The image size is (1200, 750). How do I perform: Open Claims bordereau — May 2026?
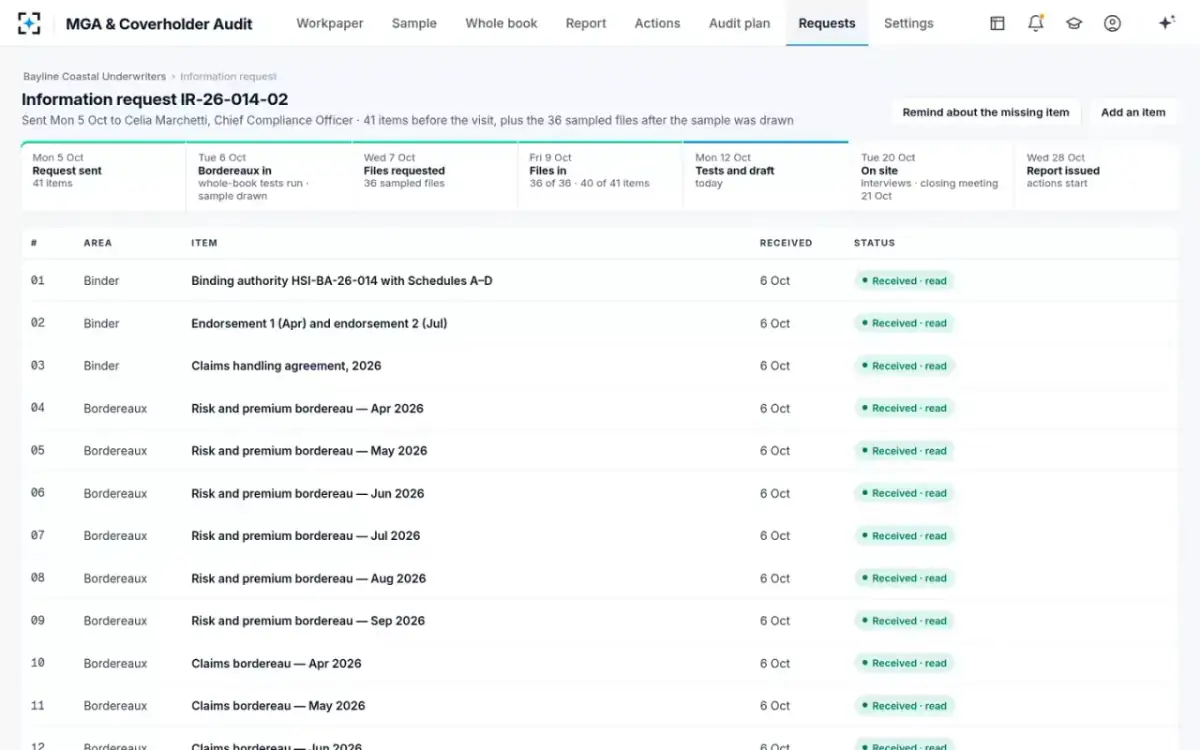[278, 706]
